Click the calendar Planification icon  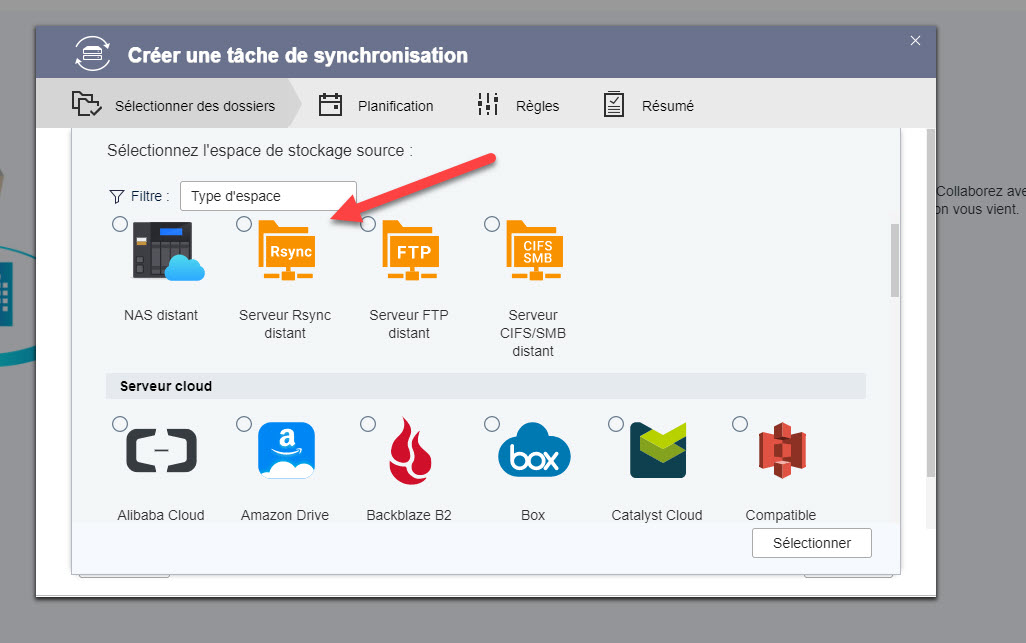coord(330,105)
